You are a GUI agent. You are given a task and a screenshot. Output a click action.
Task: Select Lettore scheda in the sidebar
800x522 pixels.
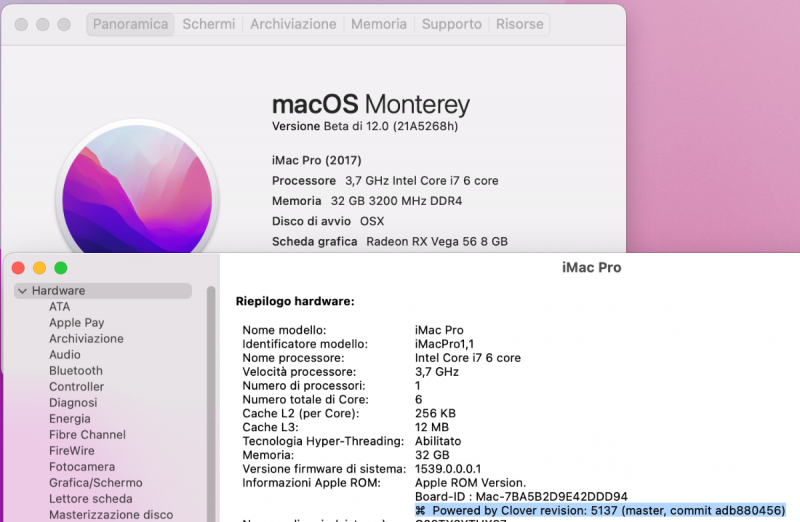tap(91, 499)
